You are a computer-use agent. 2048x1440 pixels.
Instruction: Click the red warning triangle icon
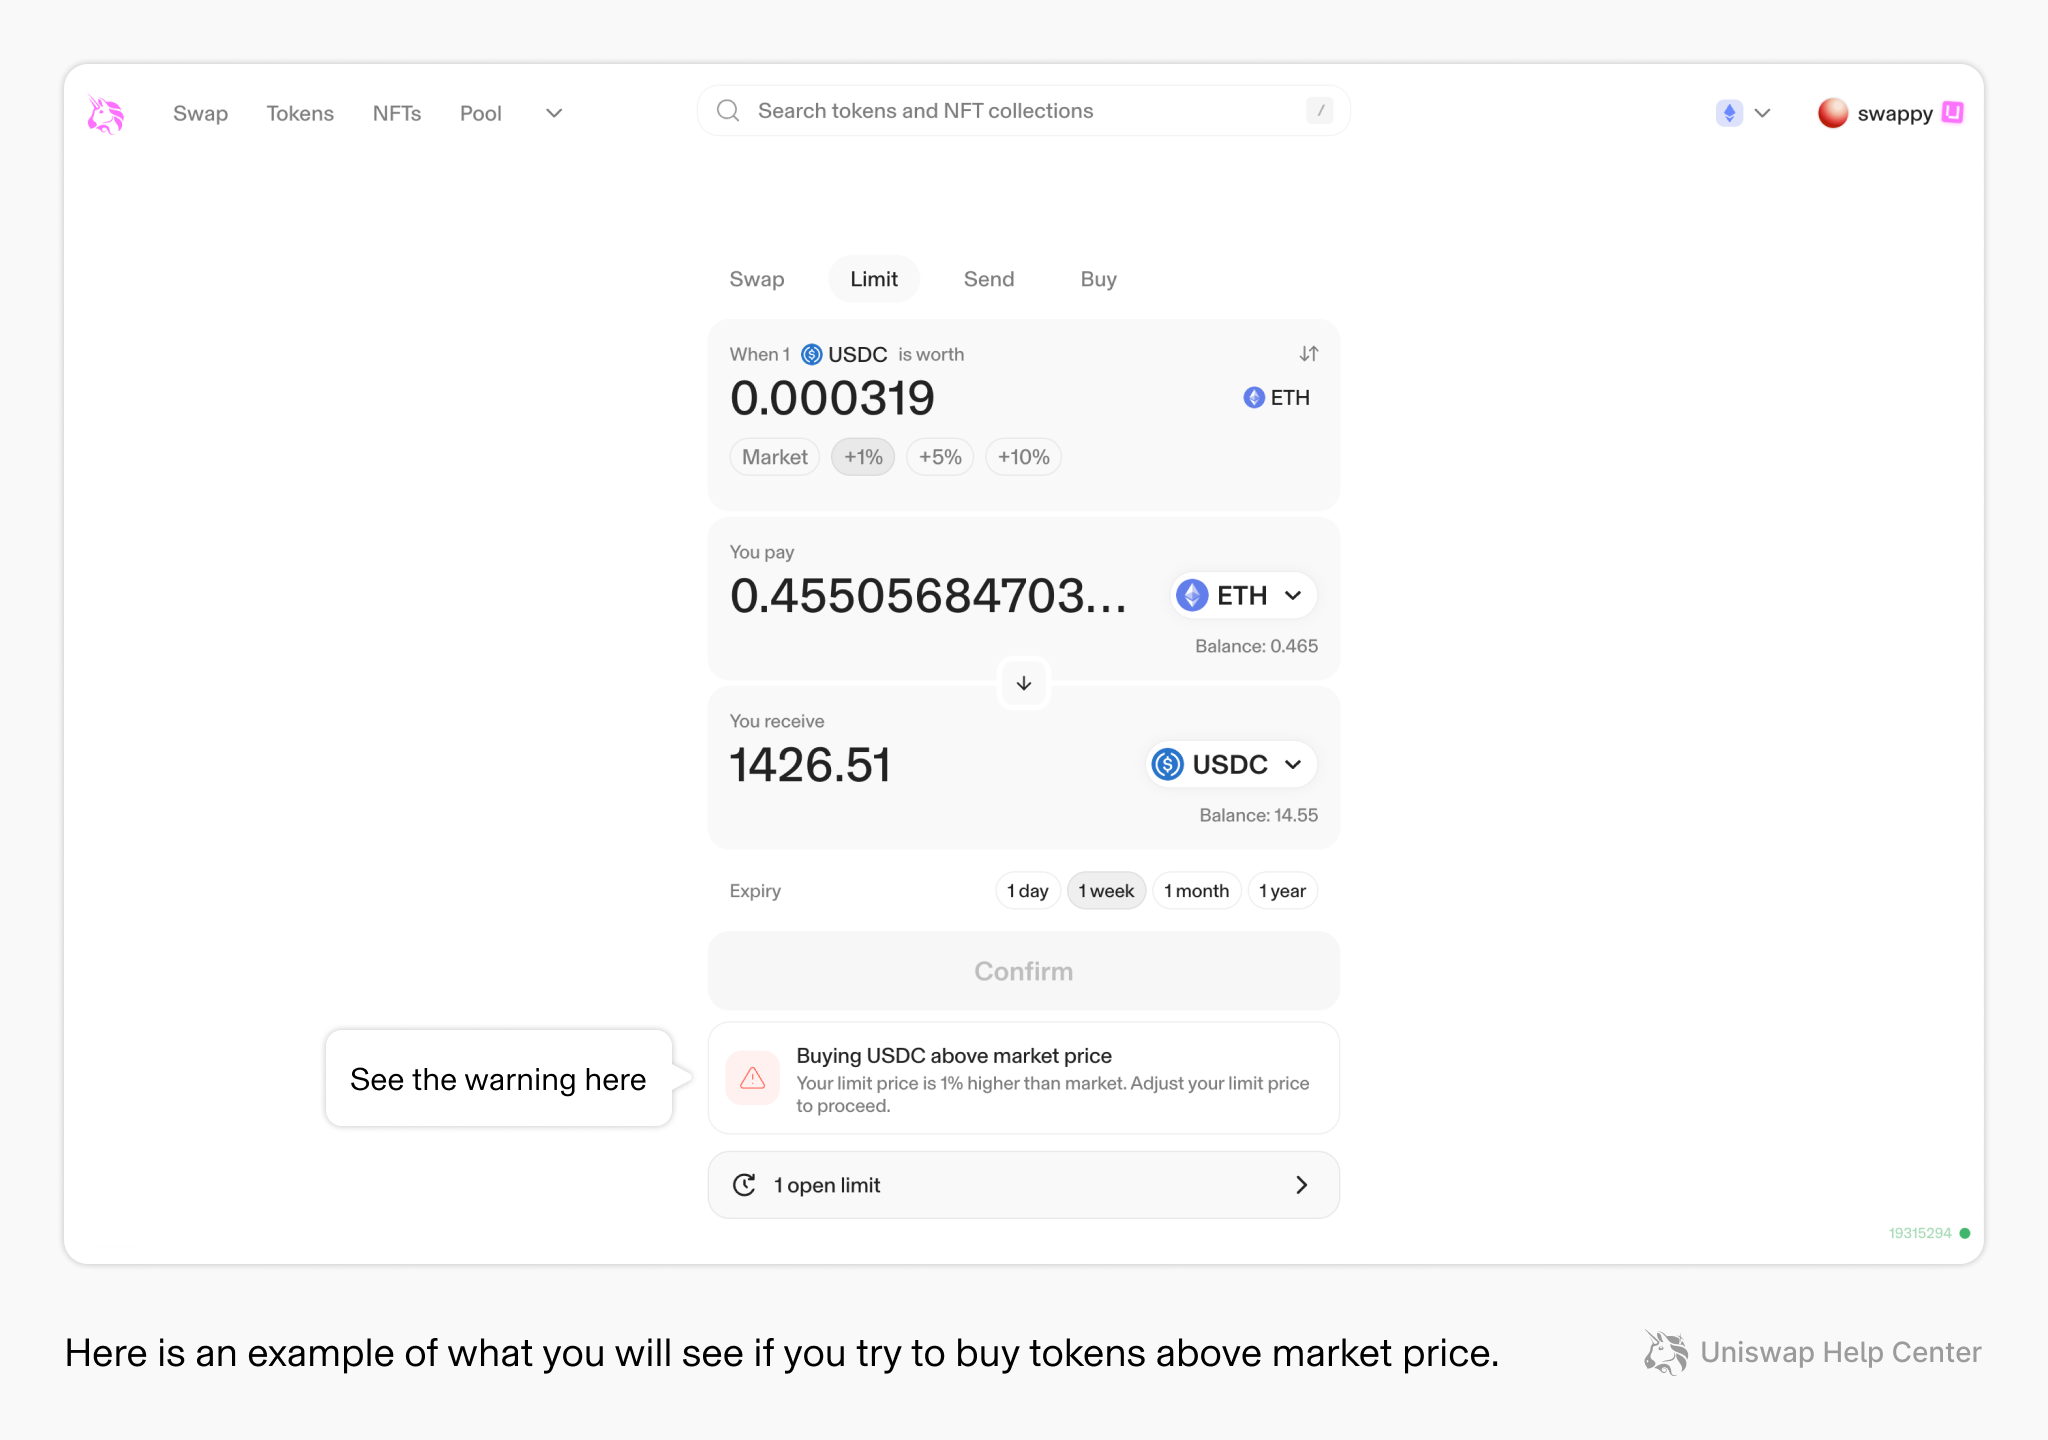coord(752,1078)
